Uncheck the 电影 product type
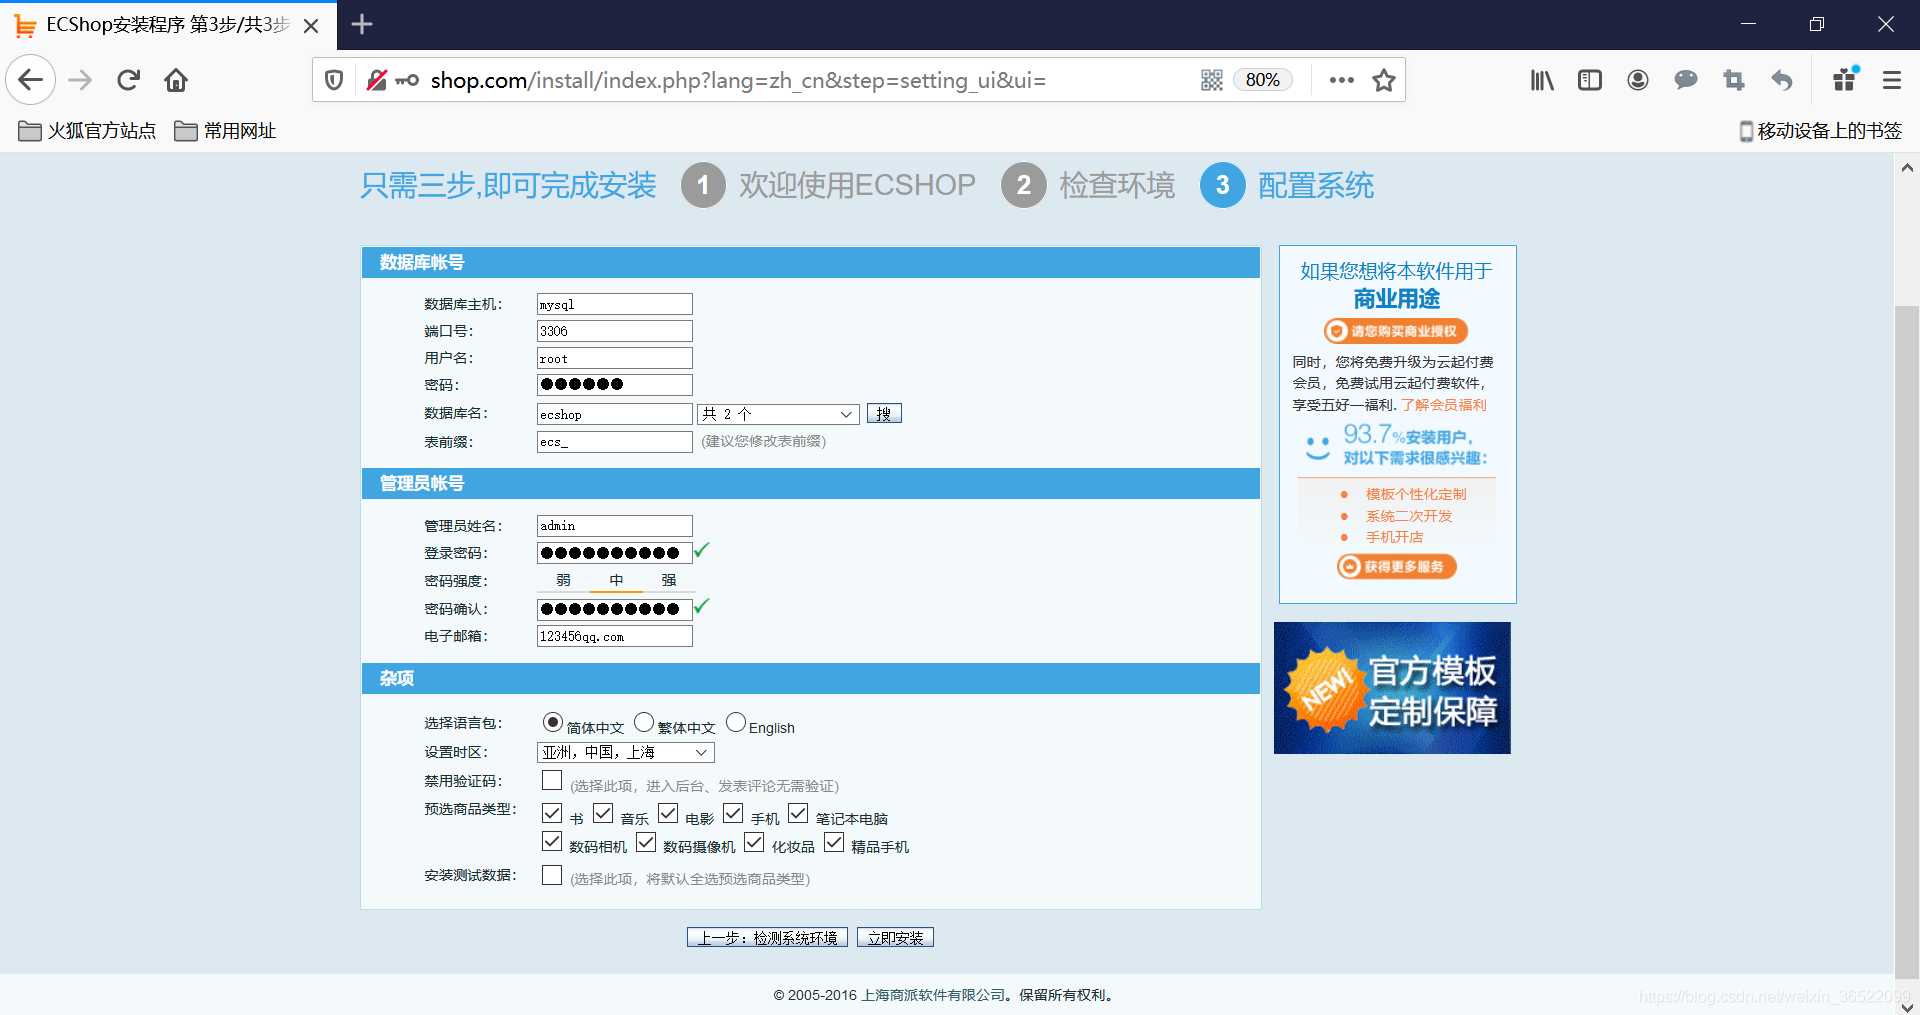This screenshot has height=1015, width=1920. pyautogui.click(x=668, y=813)
